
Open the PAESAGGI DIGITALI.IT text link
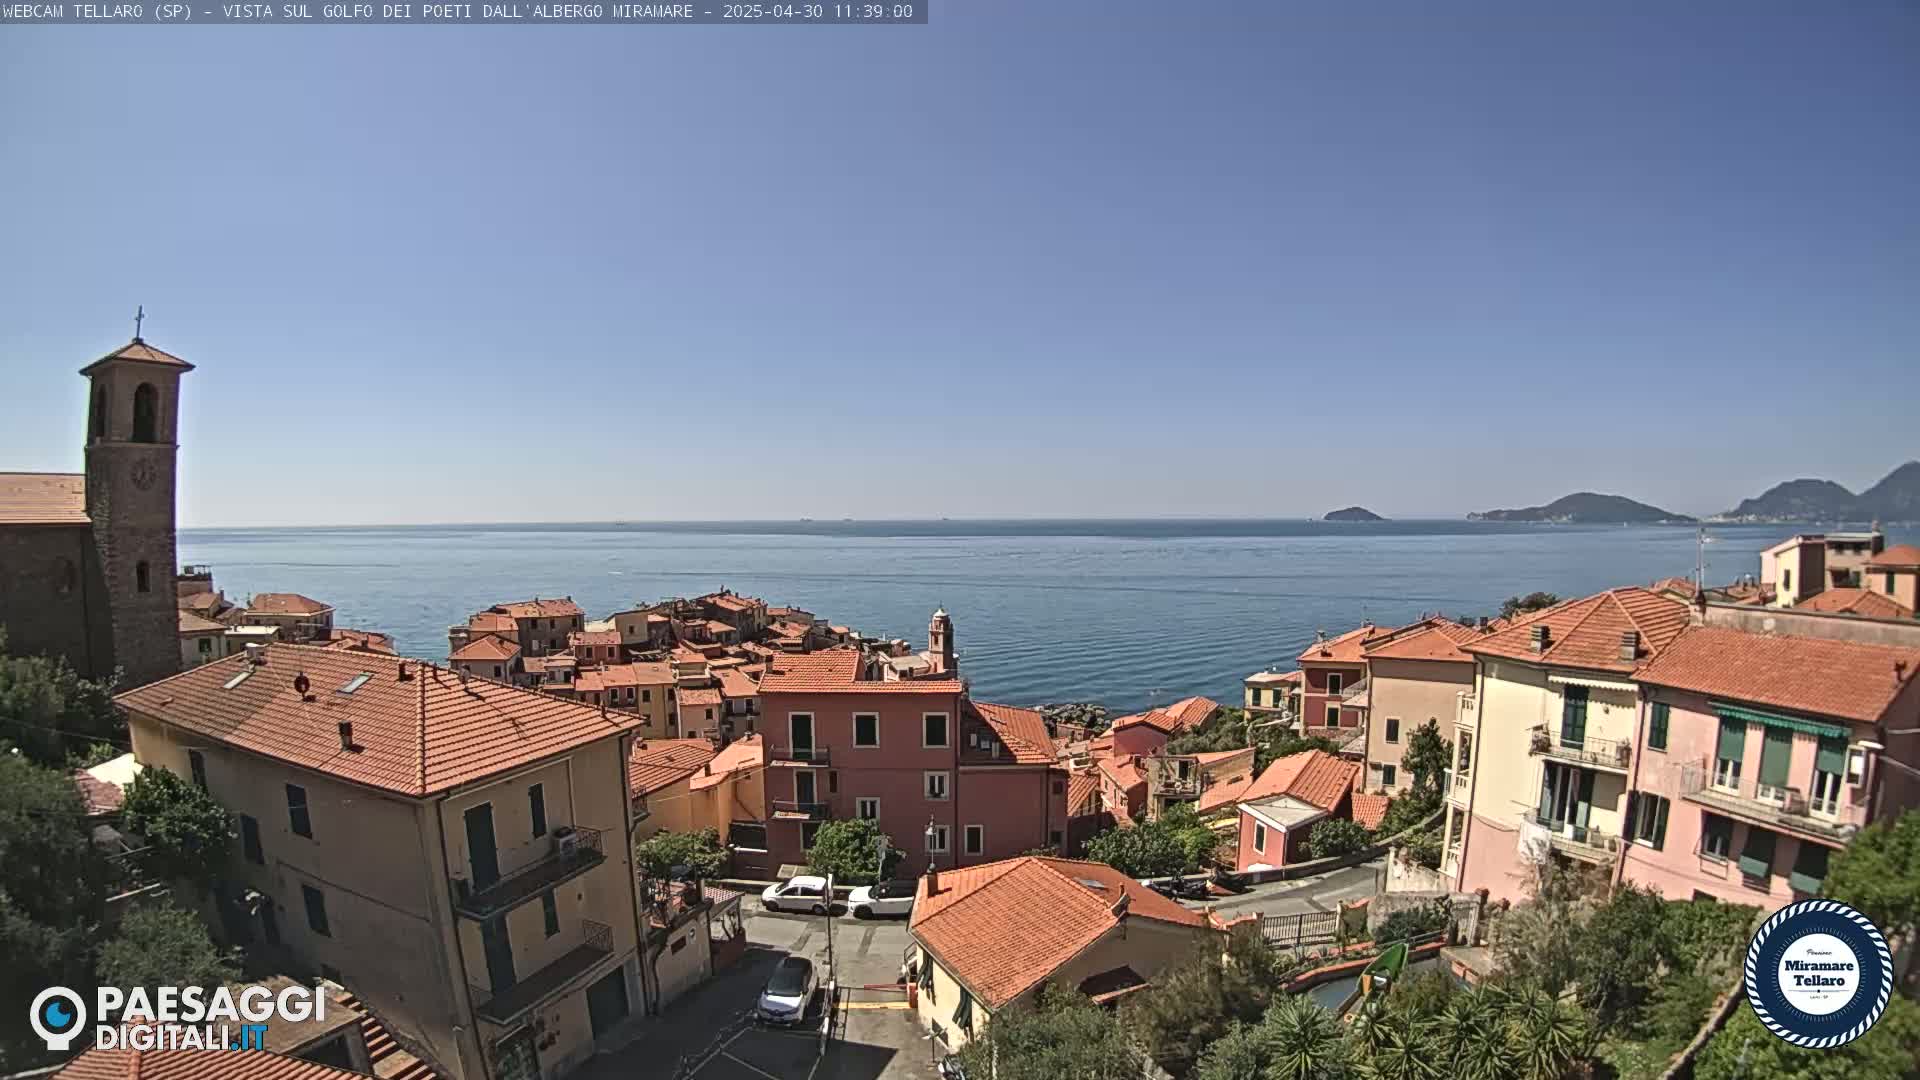point(210,1018)
